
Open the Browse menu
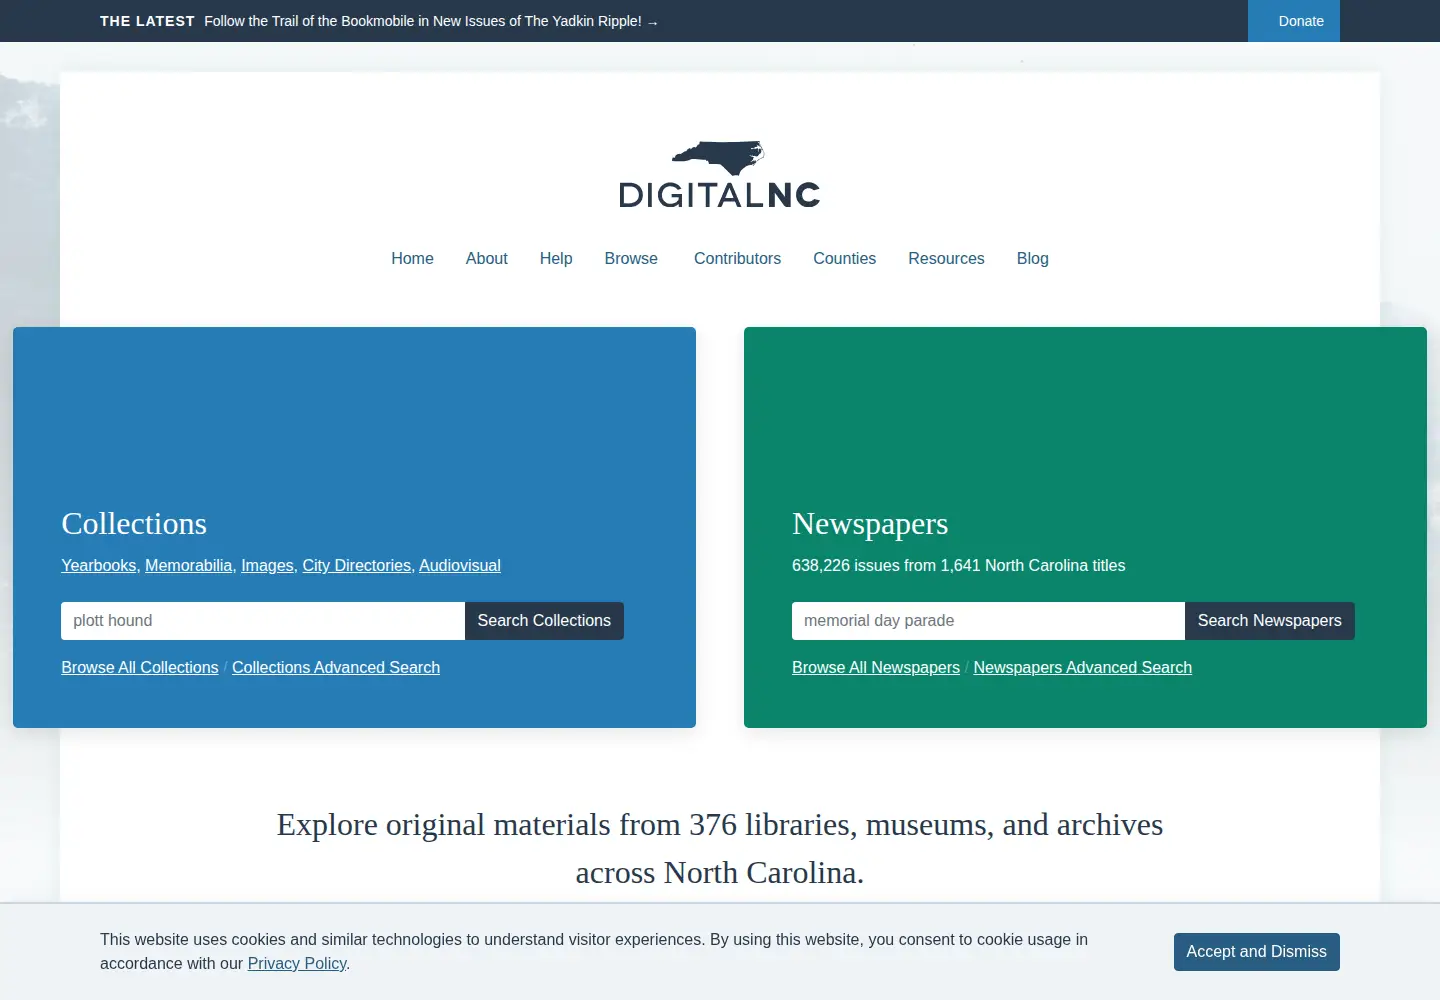[631, 258]
